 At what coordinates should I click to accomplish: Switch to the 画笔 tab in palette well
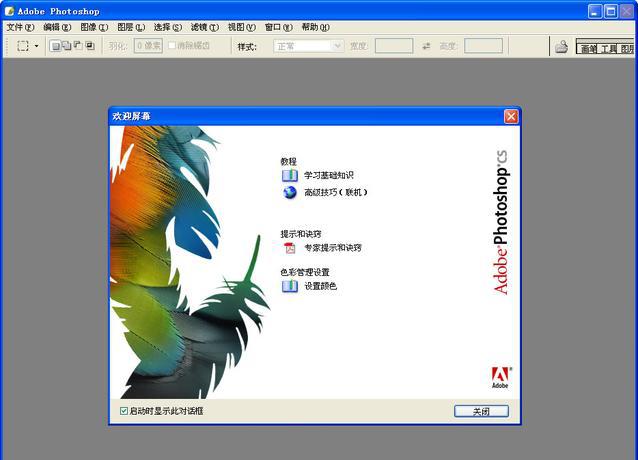tap(588, 49)
